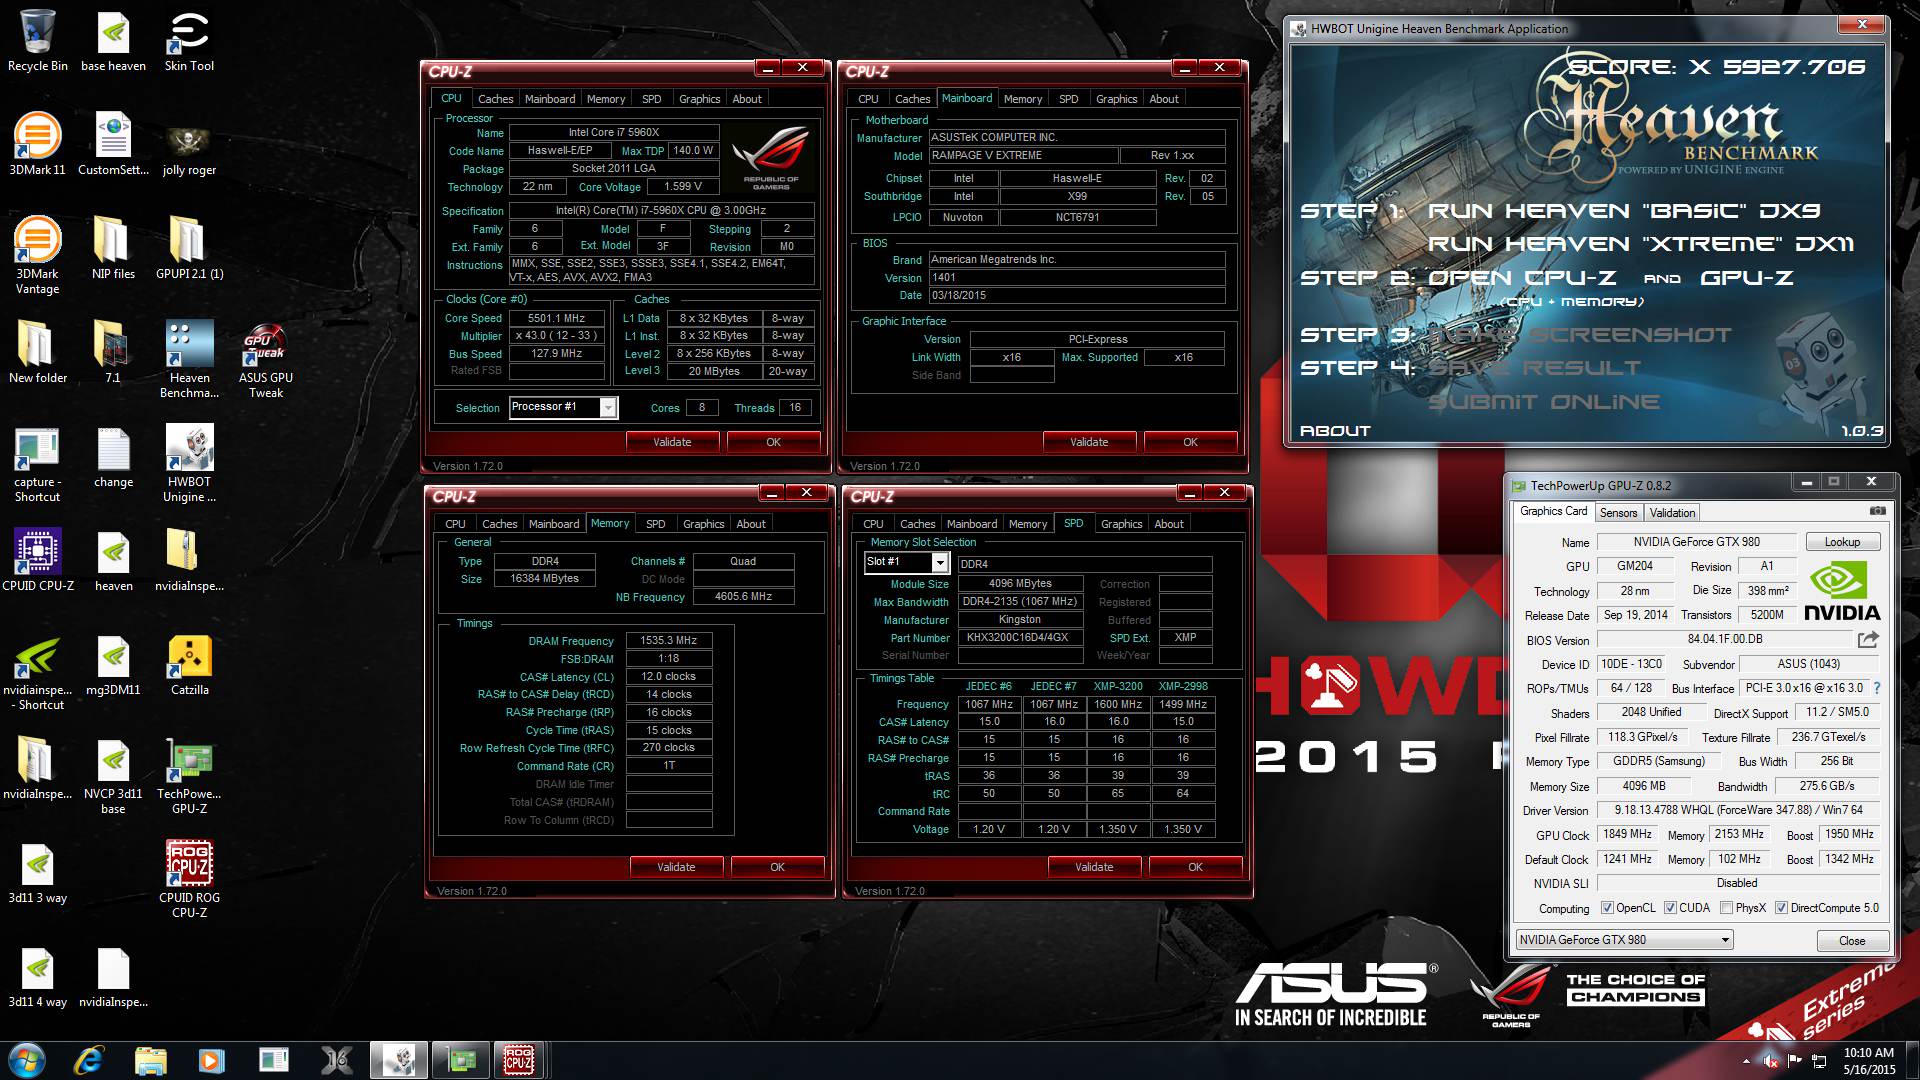Toggle the CUDA checkbox in GPU-Z
This screenshot has width=1920, height=1080.
click(1670, 908)
